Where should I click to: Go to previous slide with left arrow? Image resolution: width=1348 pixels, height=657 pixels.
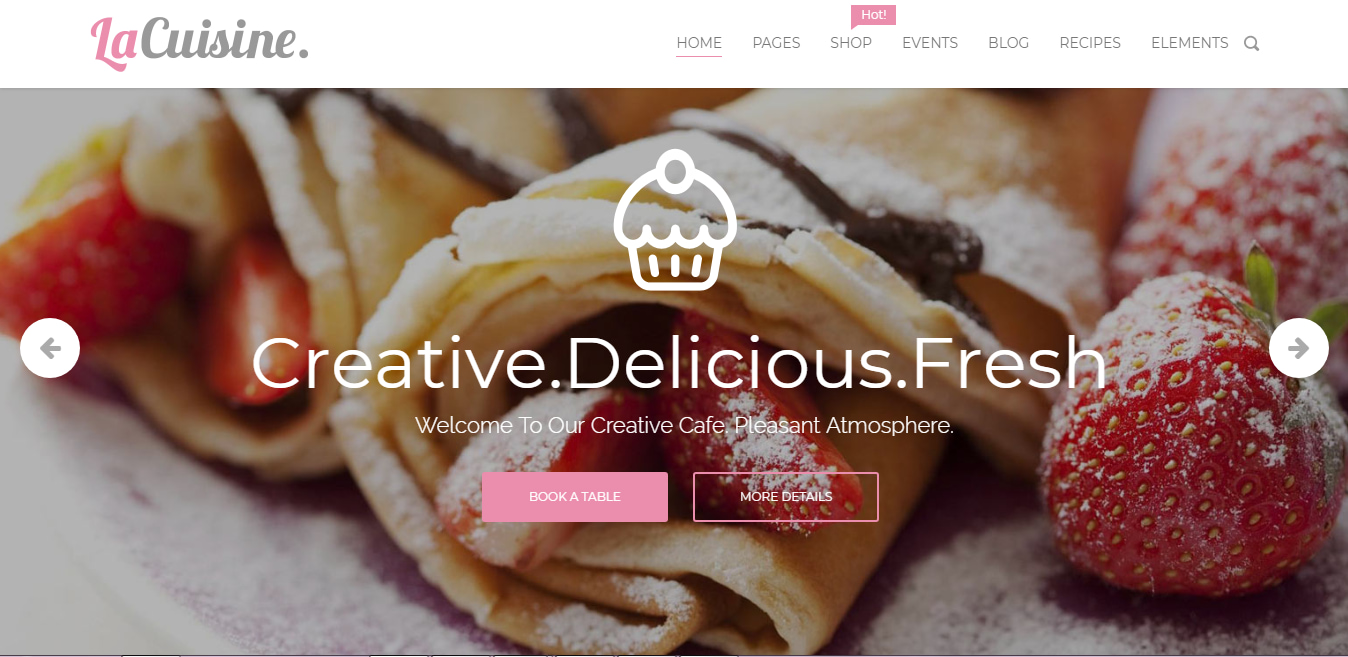[50, 348]
